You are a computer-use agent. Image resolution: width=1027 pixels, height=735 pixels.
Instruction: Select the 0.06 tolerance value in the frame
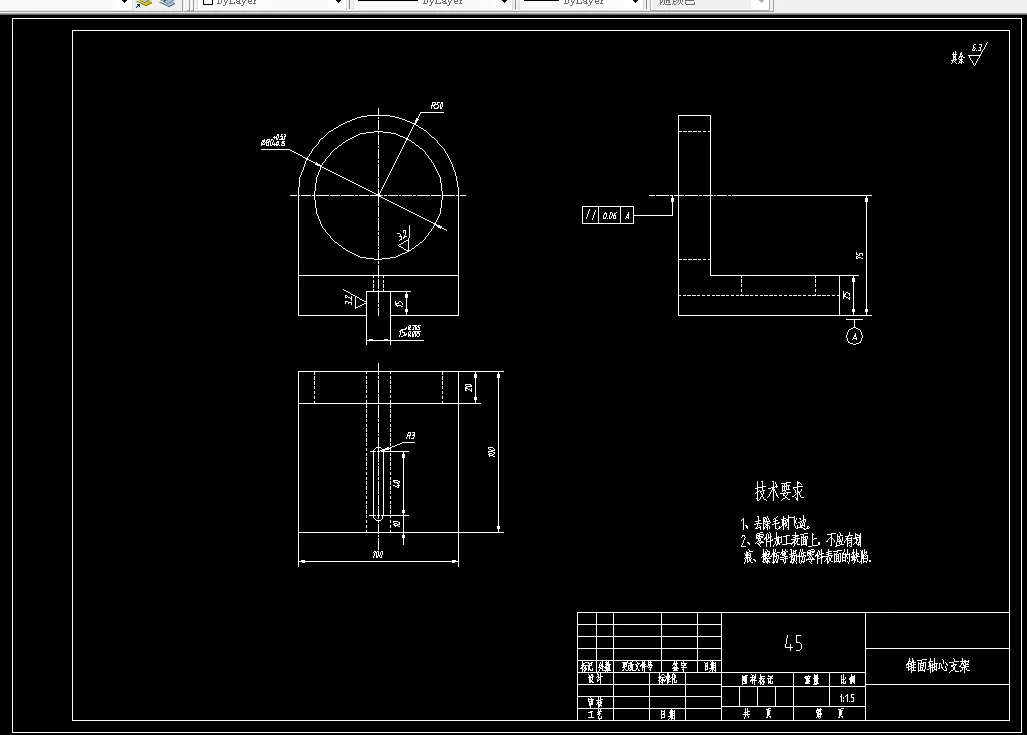[610, 216]
